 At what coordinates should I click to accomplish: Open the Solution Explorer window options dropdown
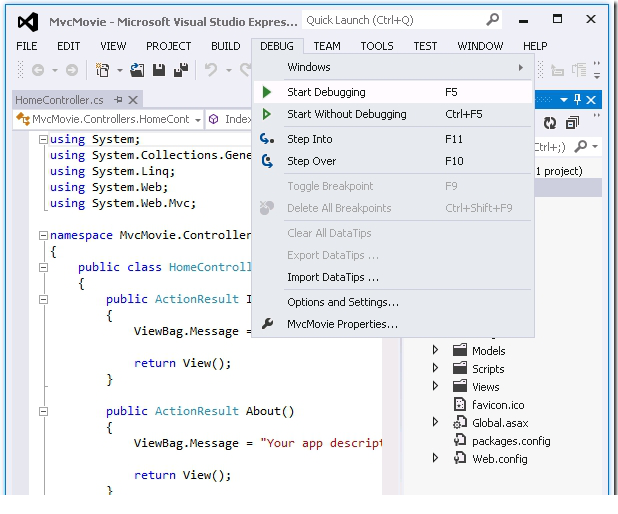[564, 100]
